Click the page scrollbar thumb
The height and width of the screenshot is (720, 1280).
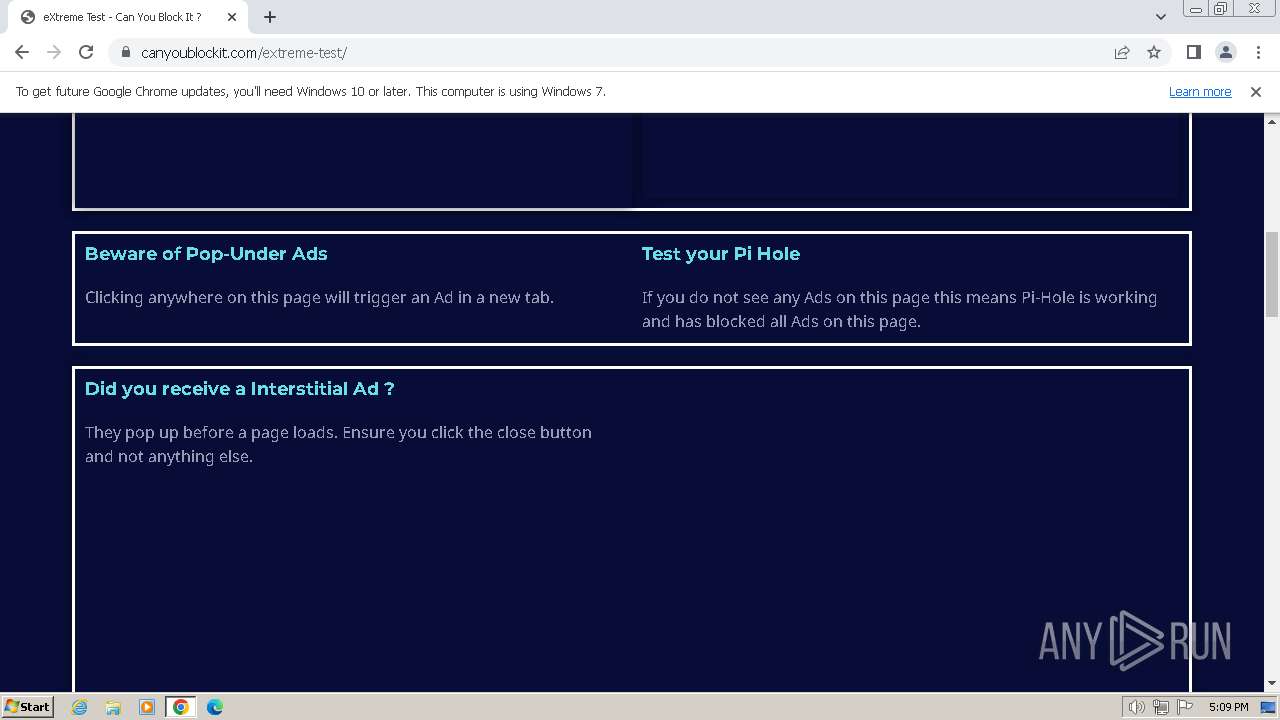(1272, 274)
